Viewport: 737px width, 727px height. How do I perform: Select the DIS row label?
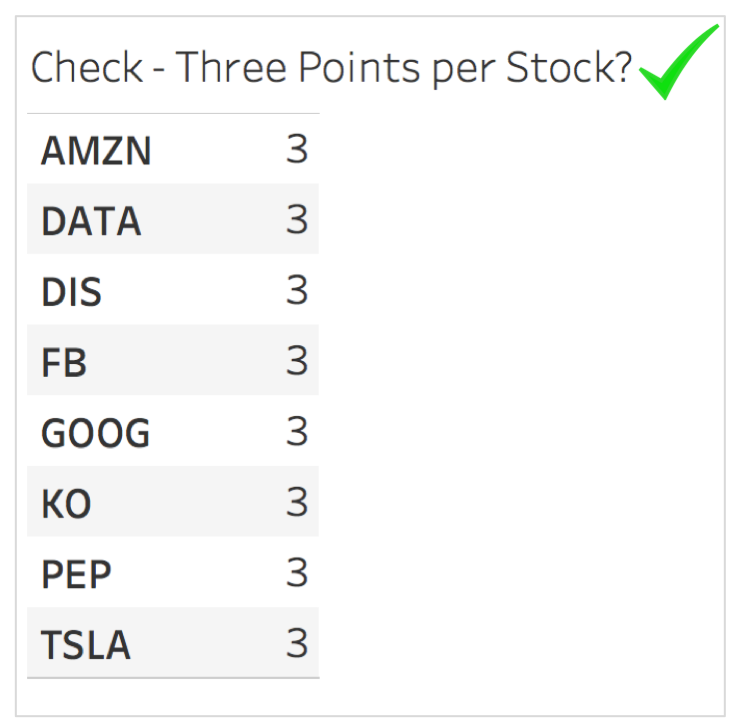click(x=71, y=292)
